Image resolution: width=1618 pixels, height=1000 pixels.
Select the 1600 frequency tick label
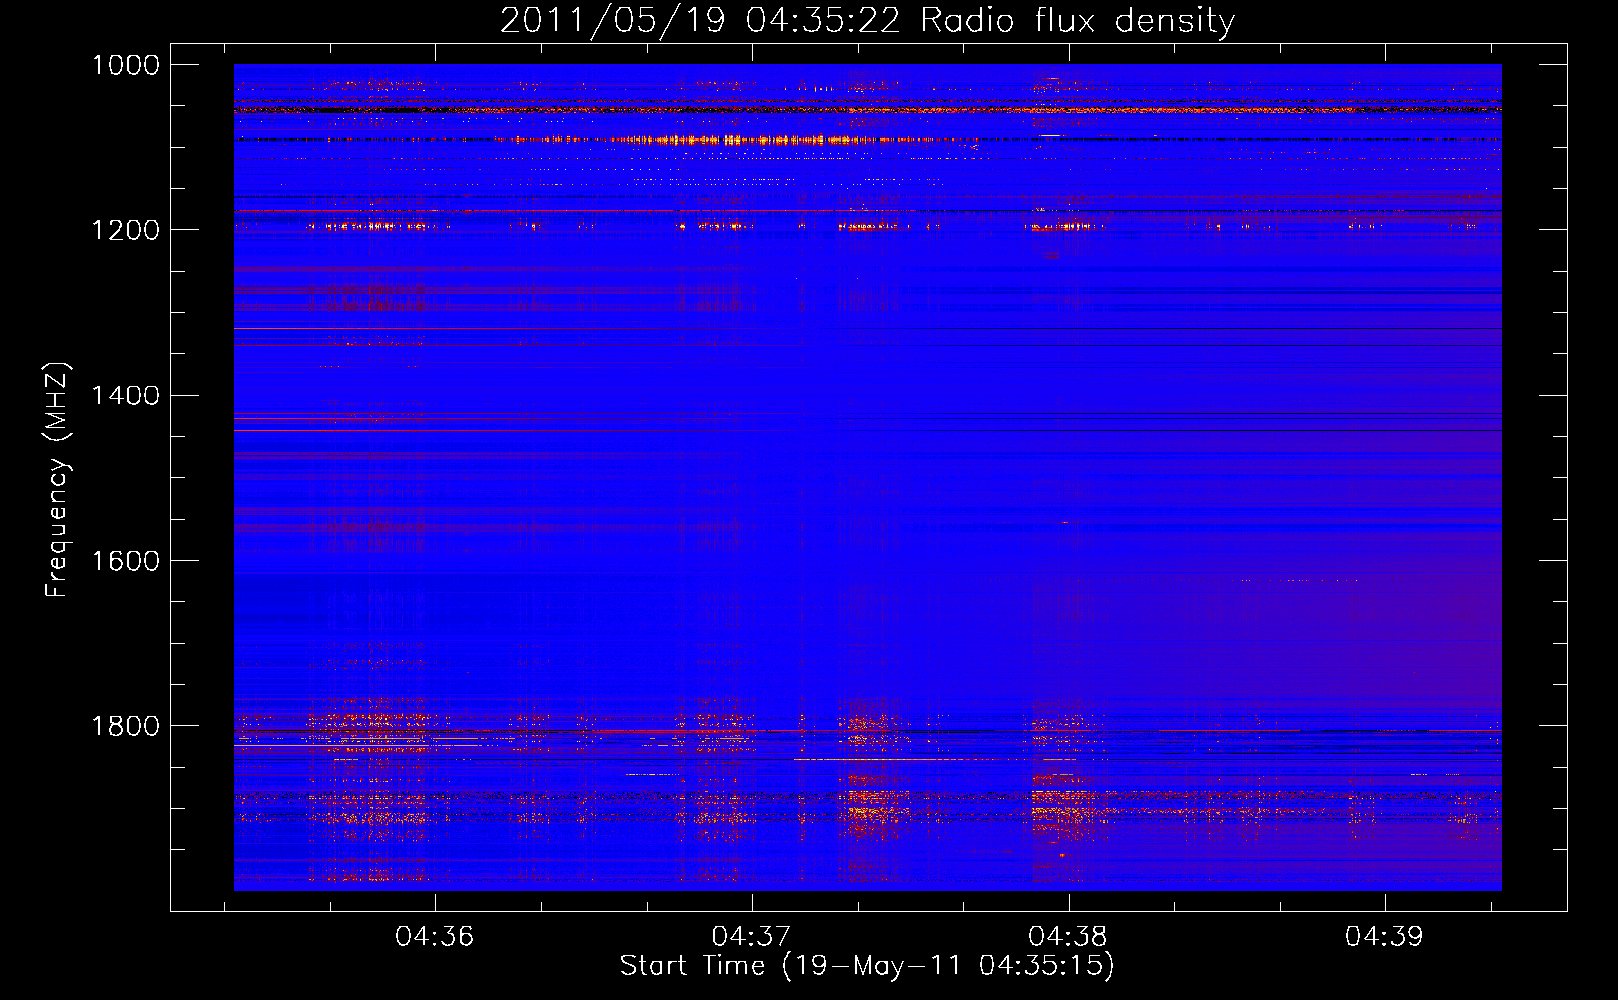pyautogui.click(x=125, y=561)
